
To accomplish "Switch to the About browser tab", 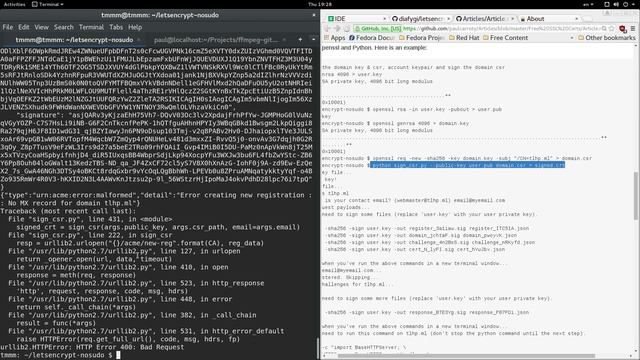I will coord(549,19).
